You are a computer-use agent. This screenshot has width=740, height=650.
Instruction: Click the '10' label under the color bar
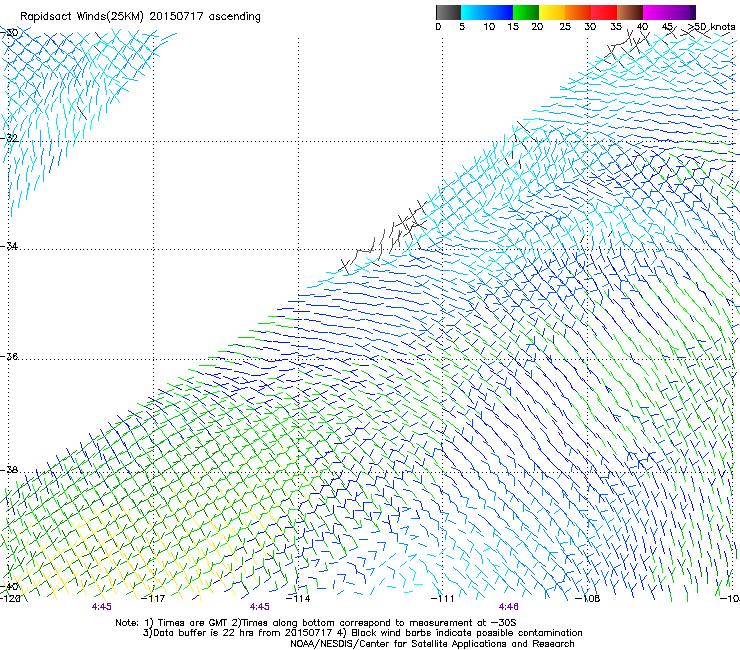coord(489,27)
